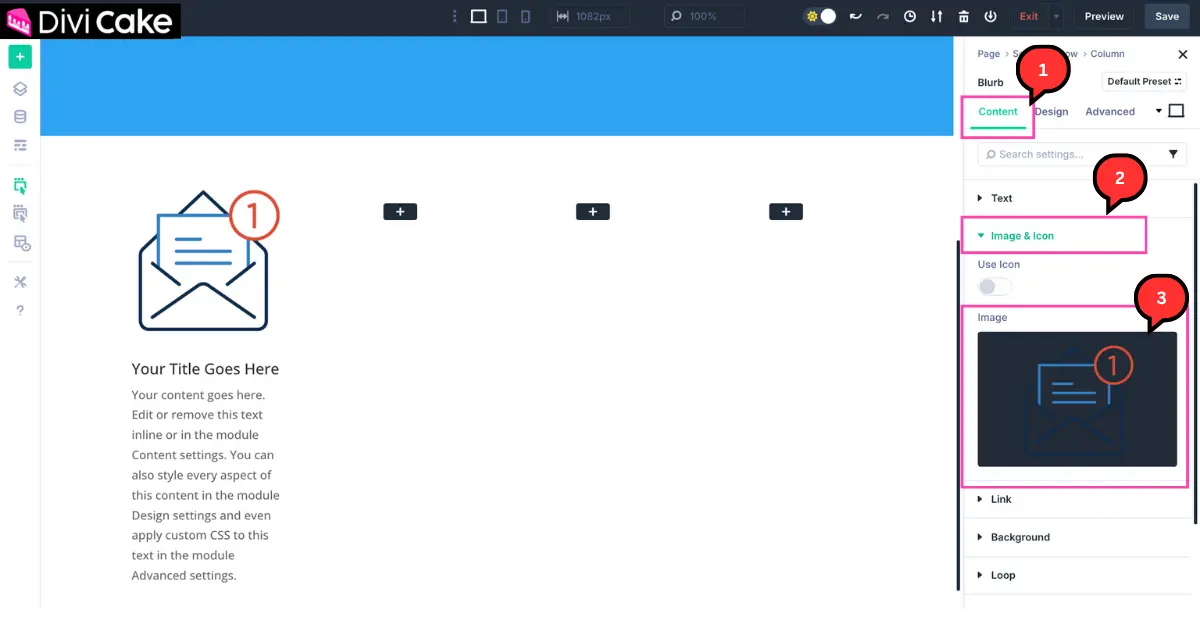
Task: Click the Save button
Action: 1167,16
